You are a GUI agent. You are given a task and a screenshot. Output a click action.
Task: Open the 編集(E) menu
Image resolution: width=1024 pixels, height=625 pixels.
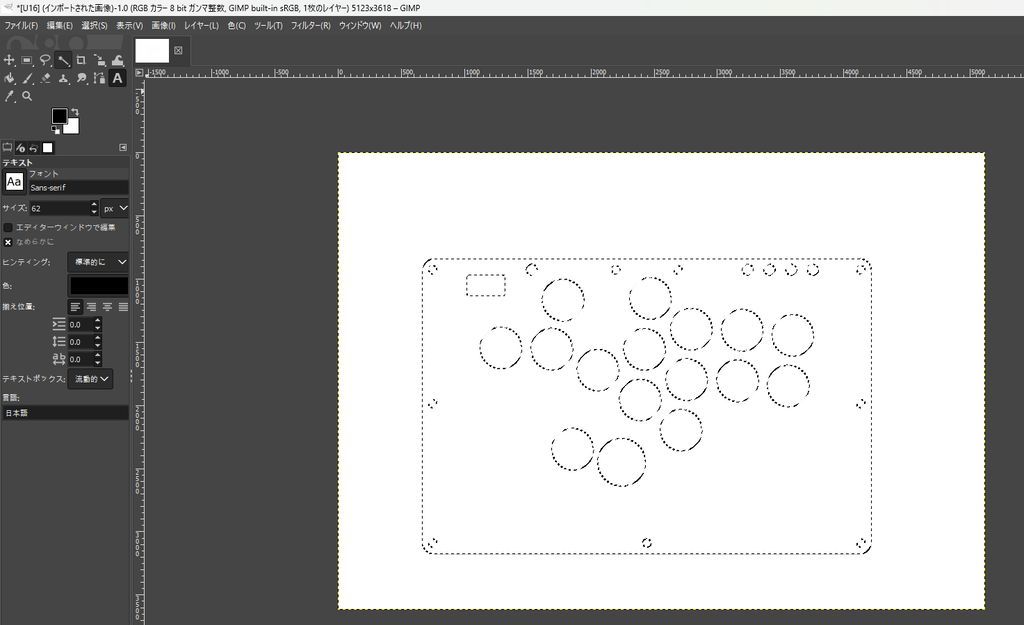click(59, 25)
